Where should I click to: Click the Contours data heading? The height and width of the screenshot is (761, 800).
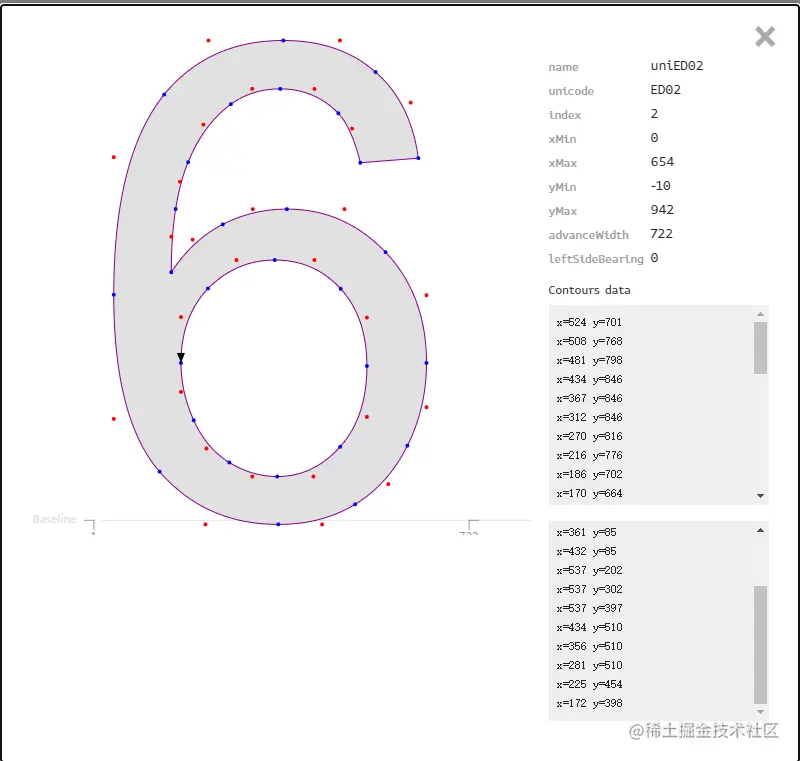pos(589,290)
